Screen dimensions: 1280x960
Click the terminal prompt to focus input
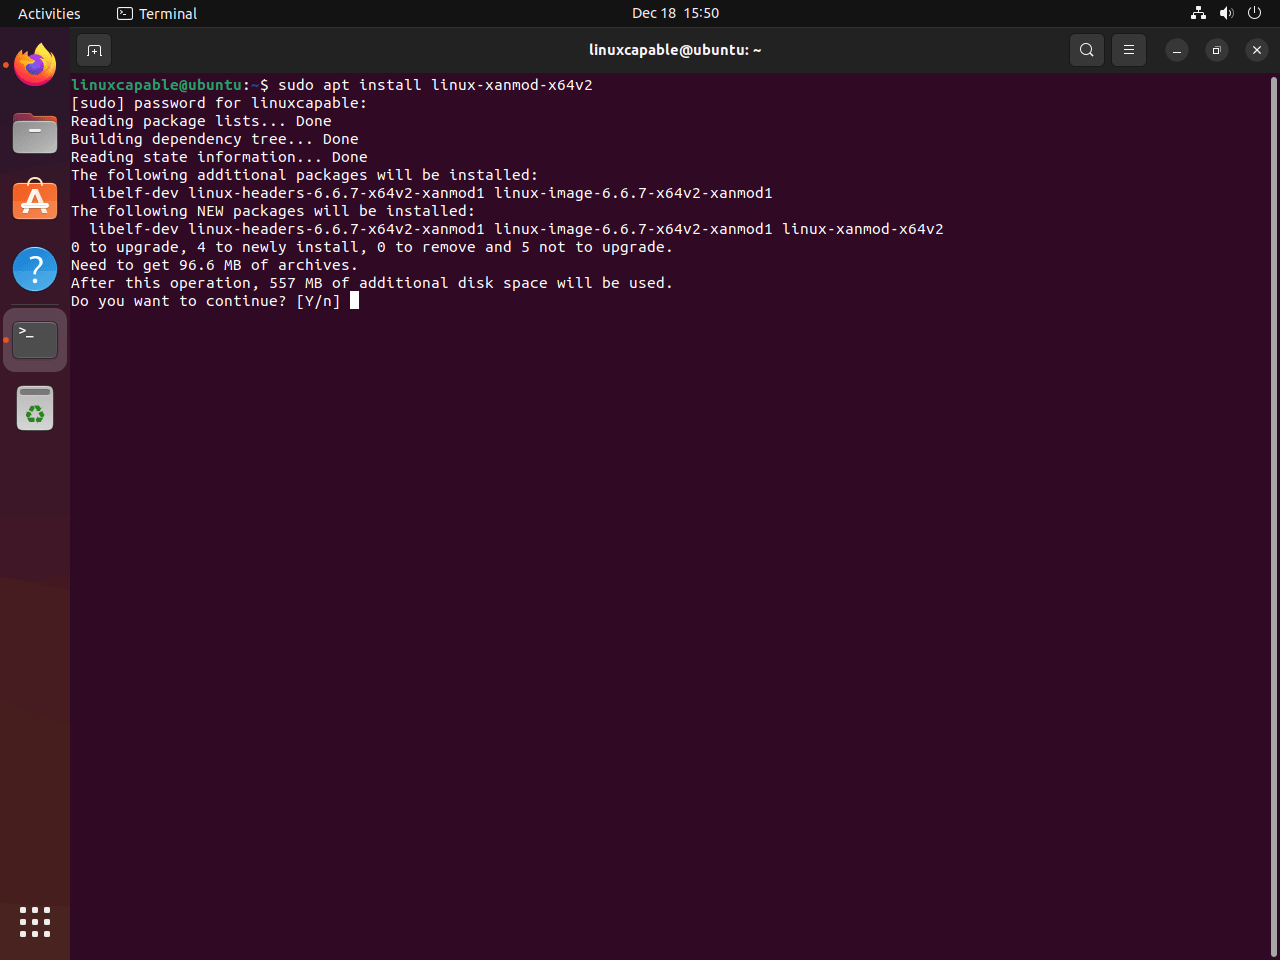pyautogui.click(x=356, y=300)
